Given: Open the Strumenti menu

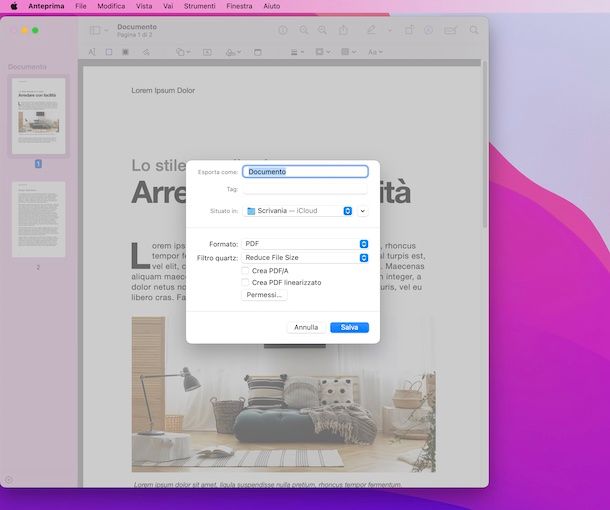Looking at the screenshot, I should click(x=200, y=6).
